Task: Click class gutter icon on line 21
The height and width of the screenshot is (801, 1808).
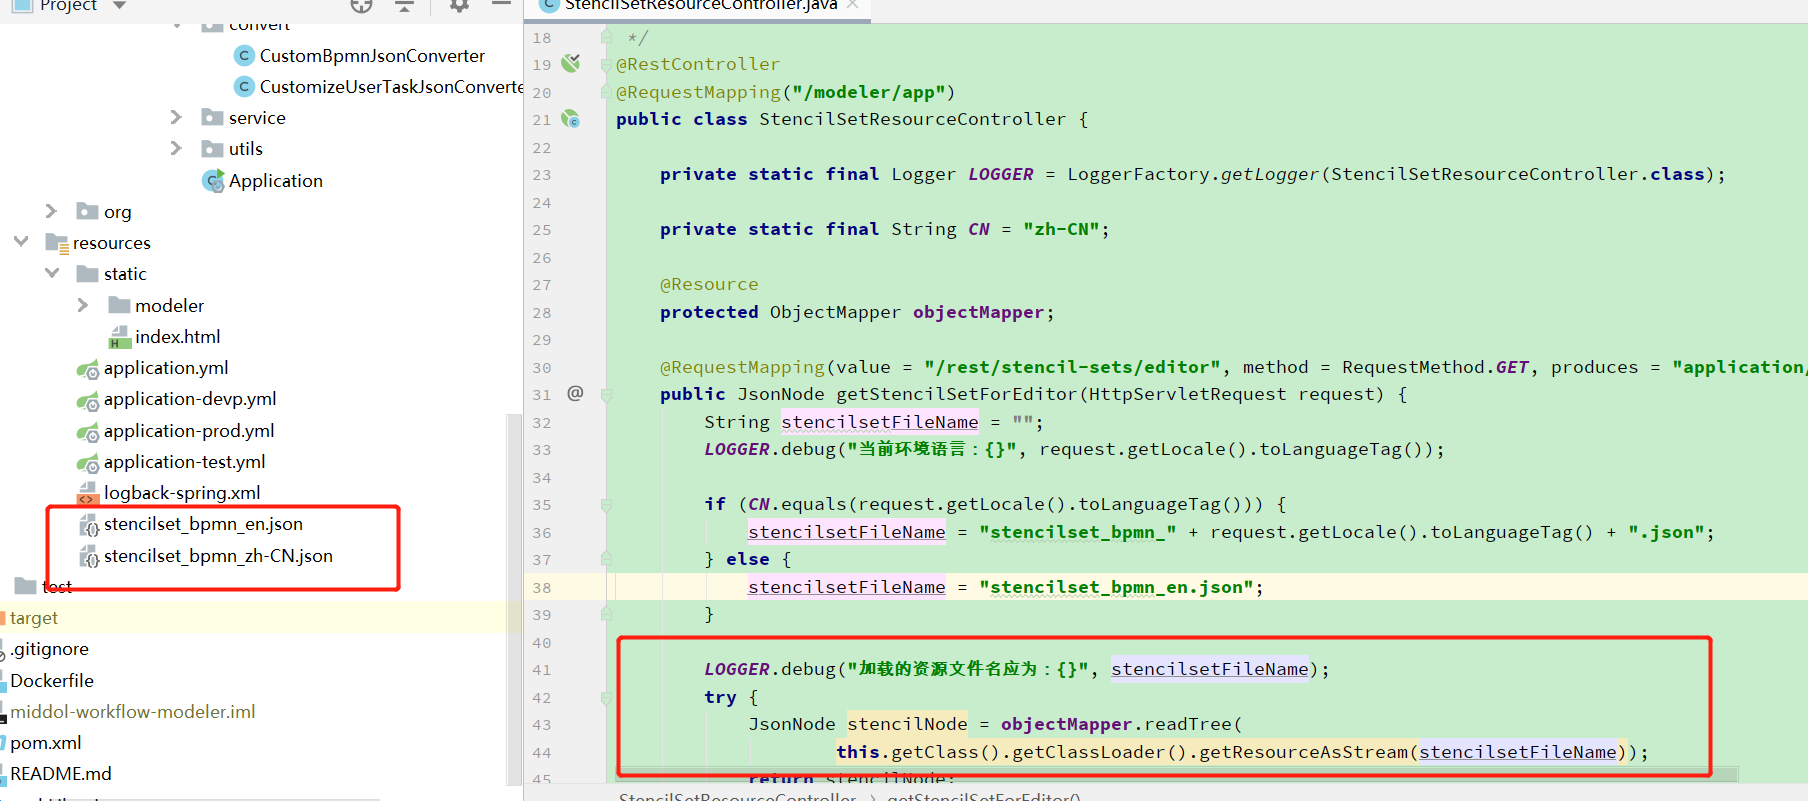Action: point(571,119)
